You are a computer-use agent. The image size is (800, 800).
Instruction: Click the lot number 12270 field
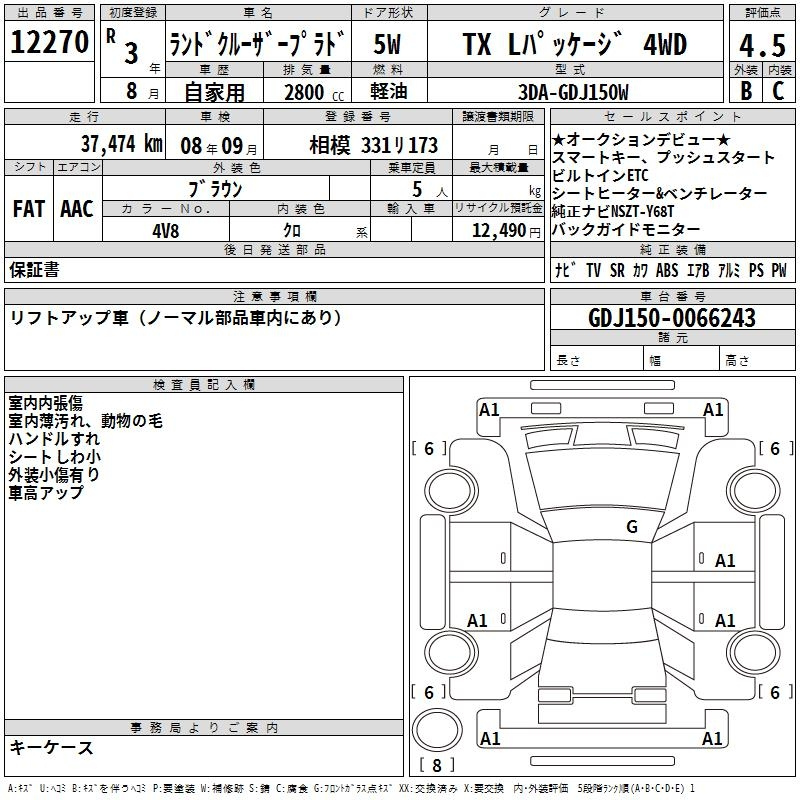(x=49, y=42)
